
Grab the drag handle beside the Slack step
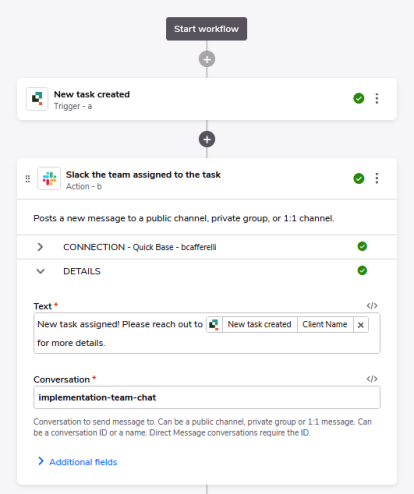[28, 179]
